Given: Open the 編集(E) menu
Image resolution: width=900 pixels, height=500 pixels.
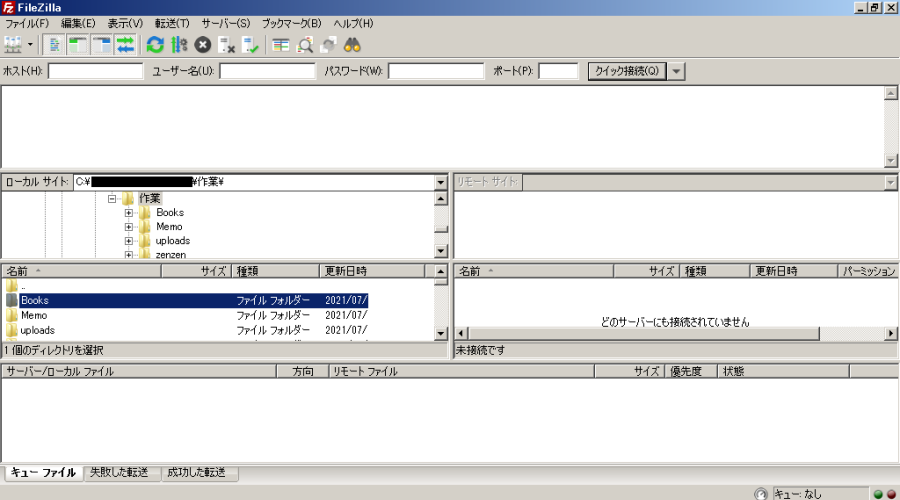Looking at the screenshot, I should (x=78, y=24).
